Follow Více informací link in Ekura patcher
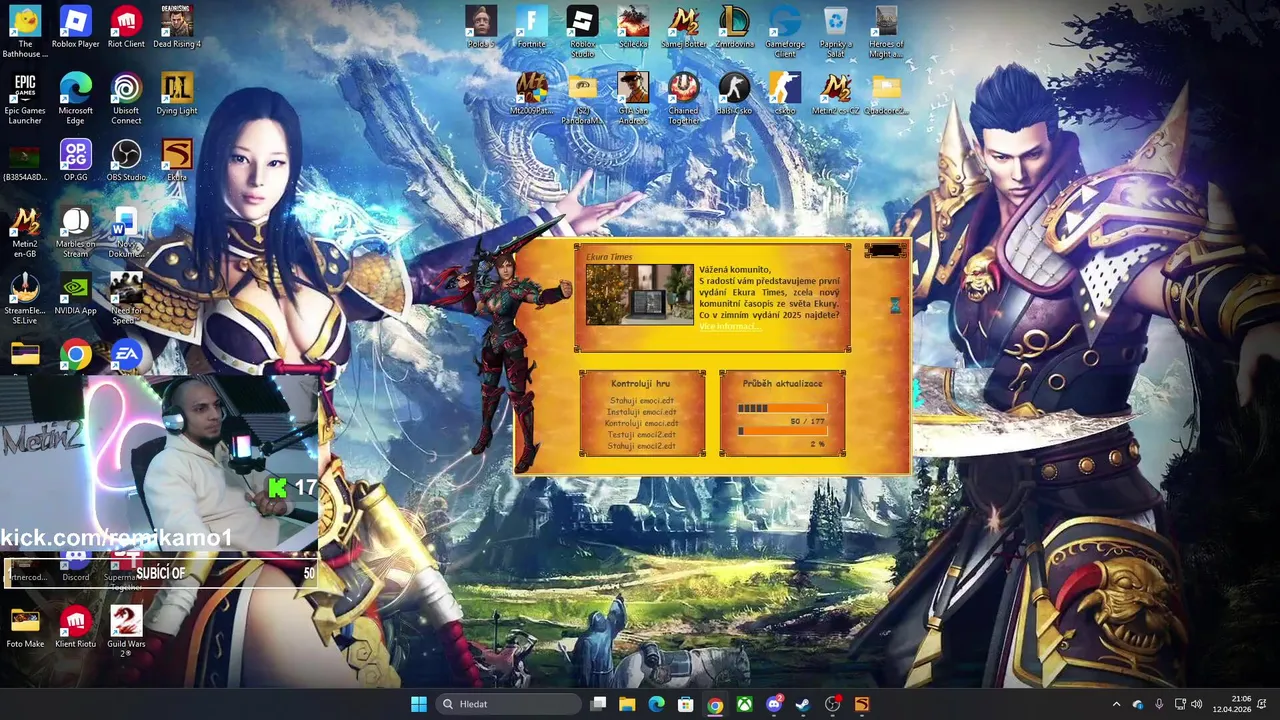Viewport: 1280px width, 720px height. [x=728, y=327]
